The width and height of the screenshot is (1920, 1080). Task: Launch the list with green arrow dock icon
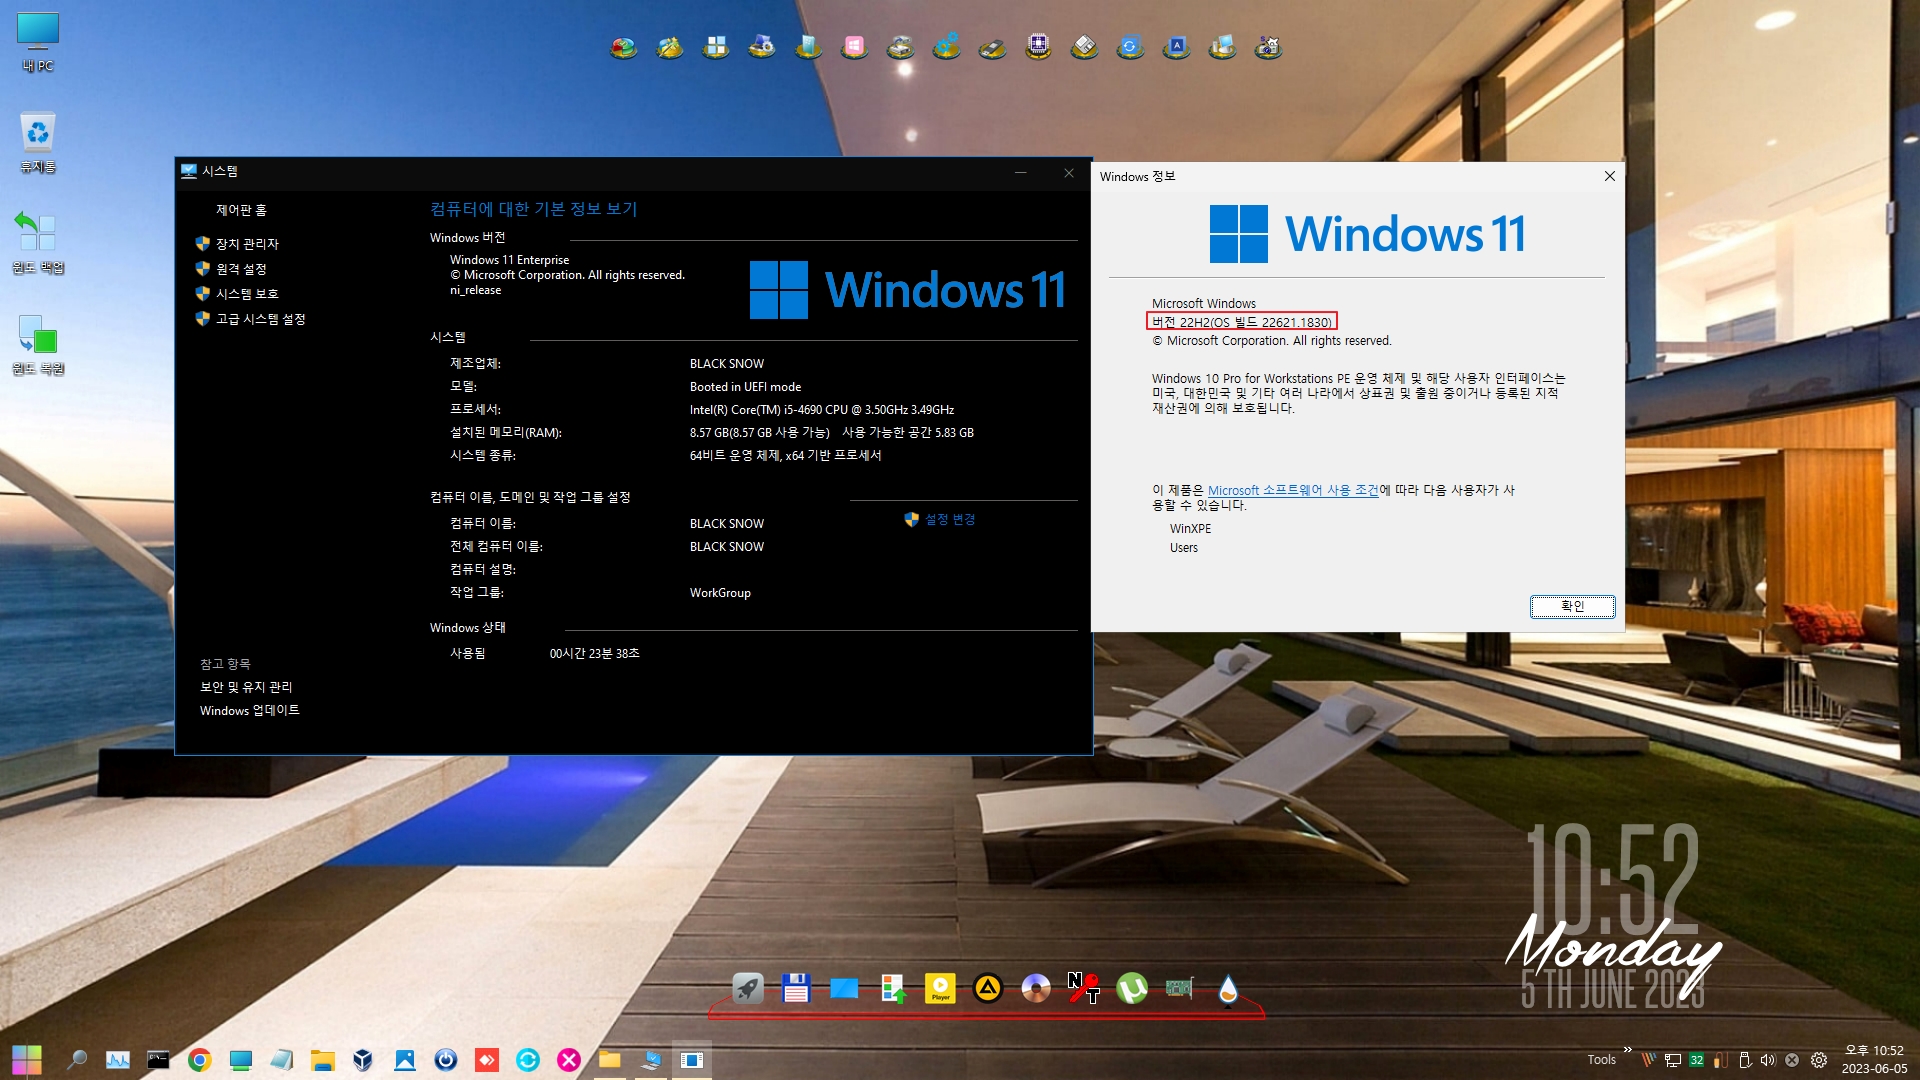[892, 989]
